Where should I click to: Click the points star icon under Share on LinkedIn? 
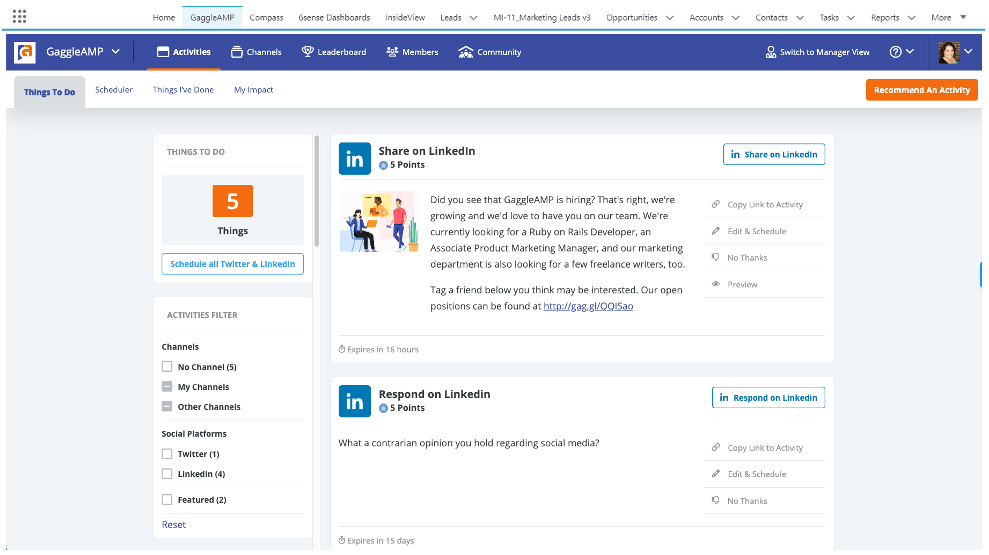[x=383, y=165]
